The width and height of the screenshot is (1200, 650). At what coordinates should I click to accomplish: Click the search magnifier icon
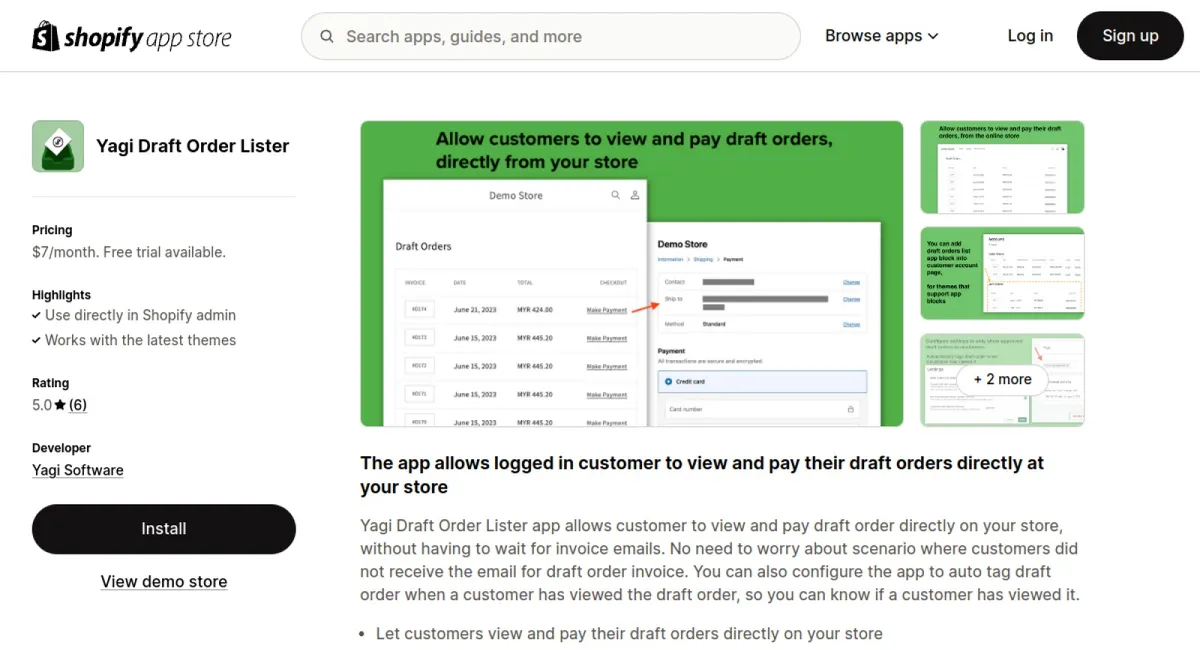pyautogui.click(x=327, y=37)
